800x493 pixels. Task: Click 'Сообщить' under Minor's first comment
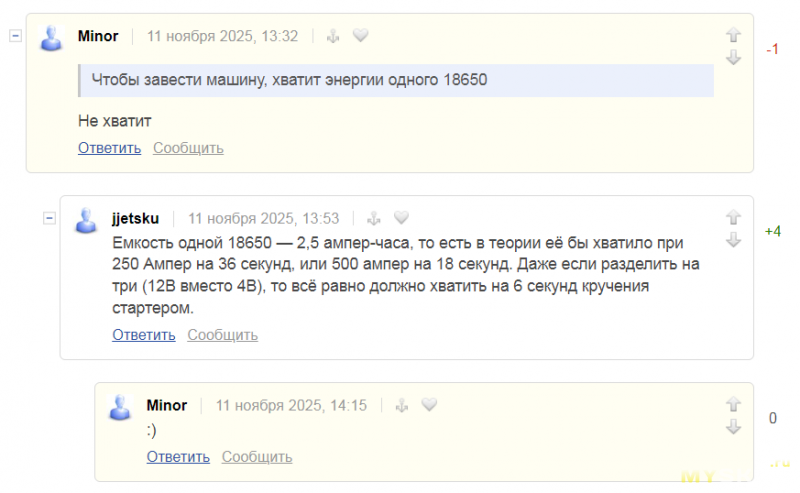coord(188,148)
